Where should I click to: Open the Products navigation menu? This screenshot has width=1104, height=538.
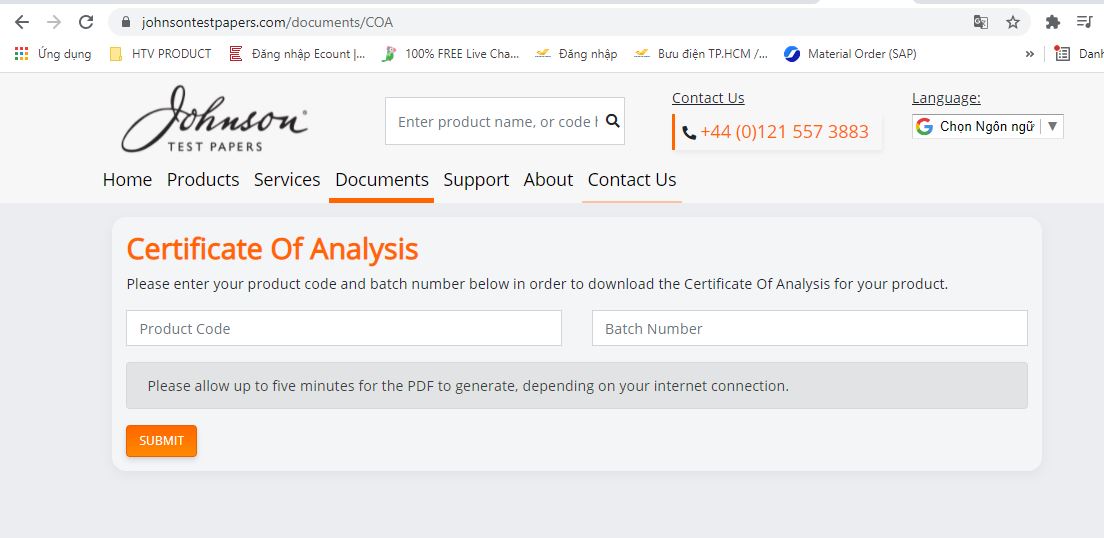point(203,180)
